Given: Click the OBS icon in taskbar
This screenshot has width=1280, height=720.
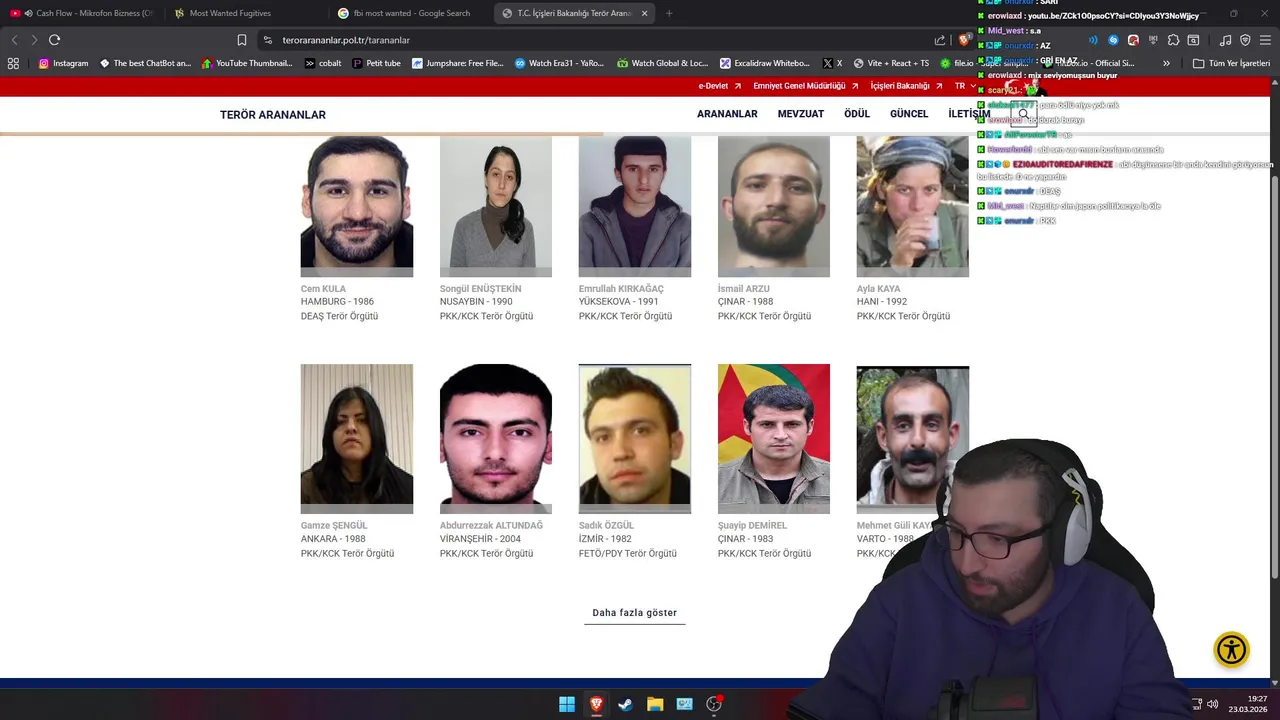Looking at the screenshot, I should click(x=714, y=704).
